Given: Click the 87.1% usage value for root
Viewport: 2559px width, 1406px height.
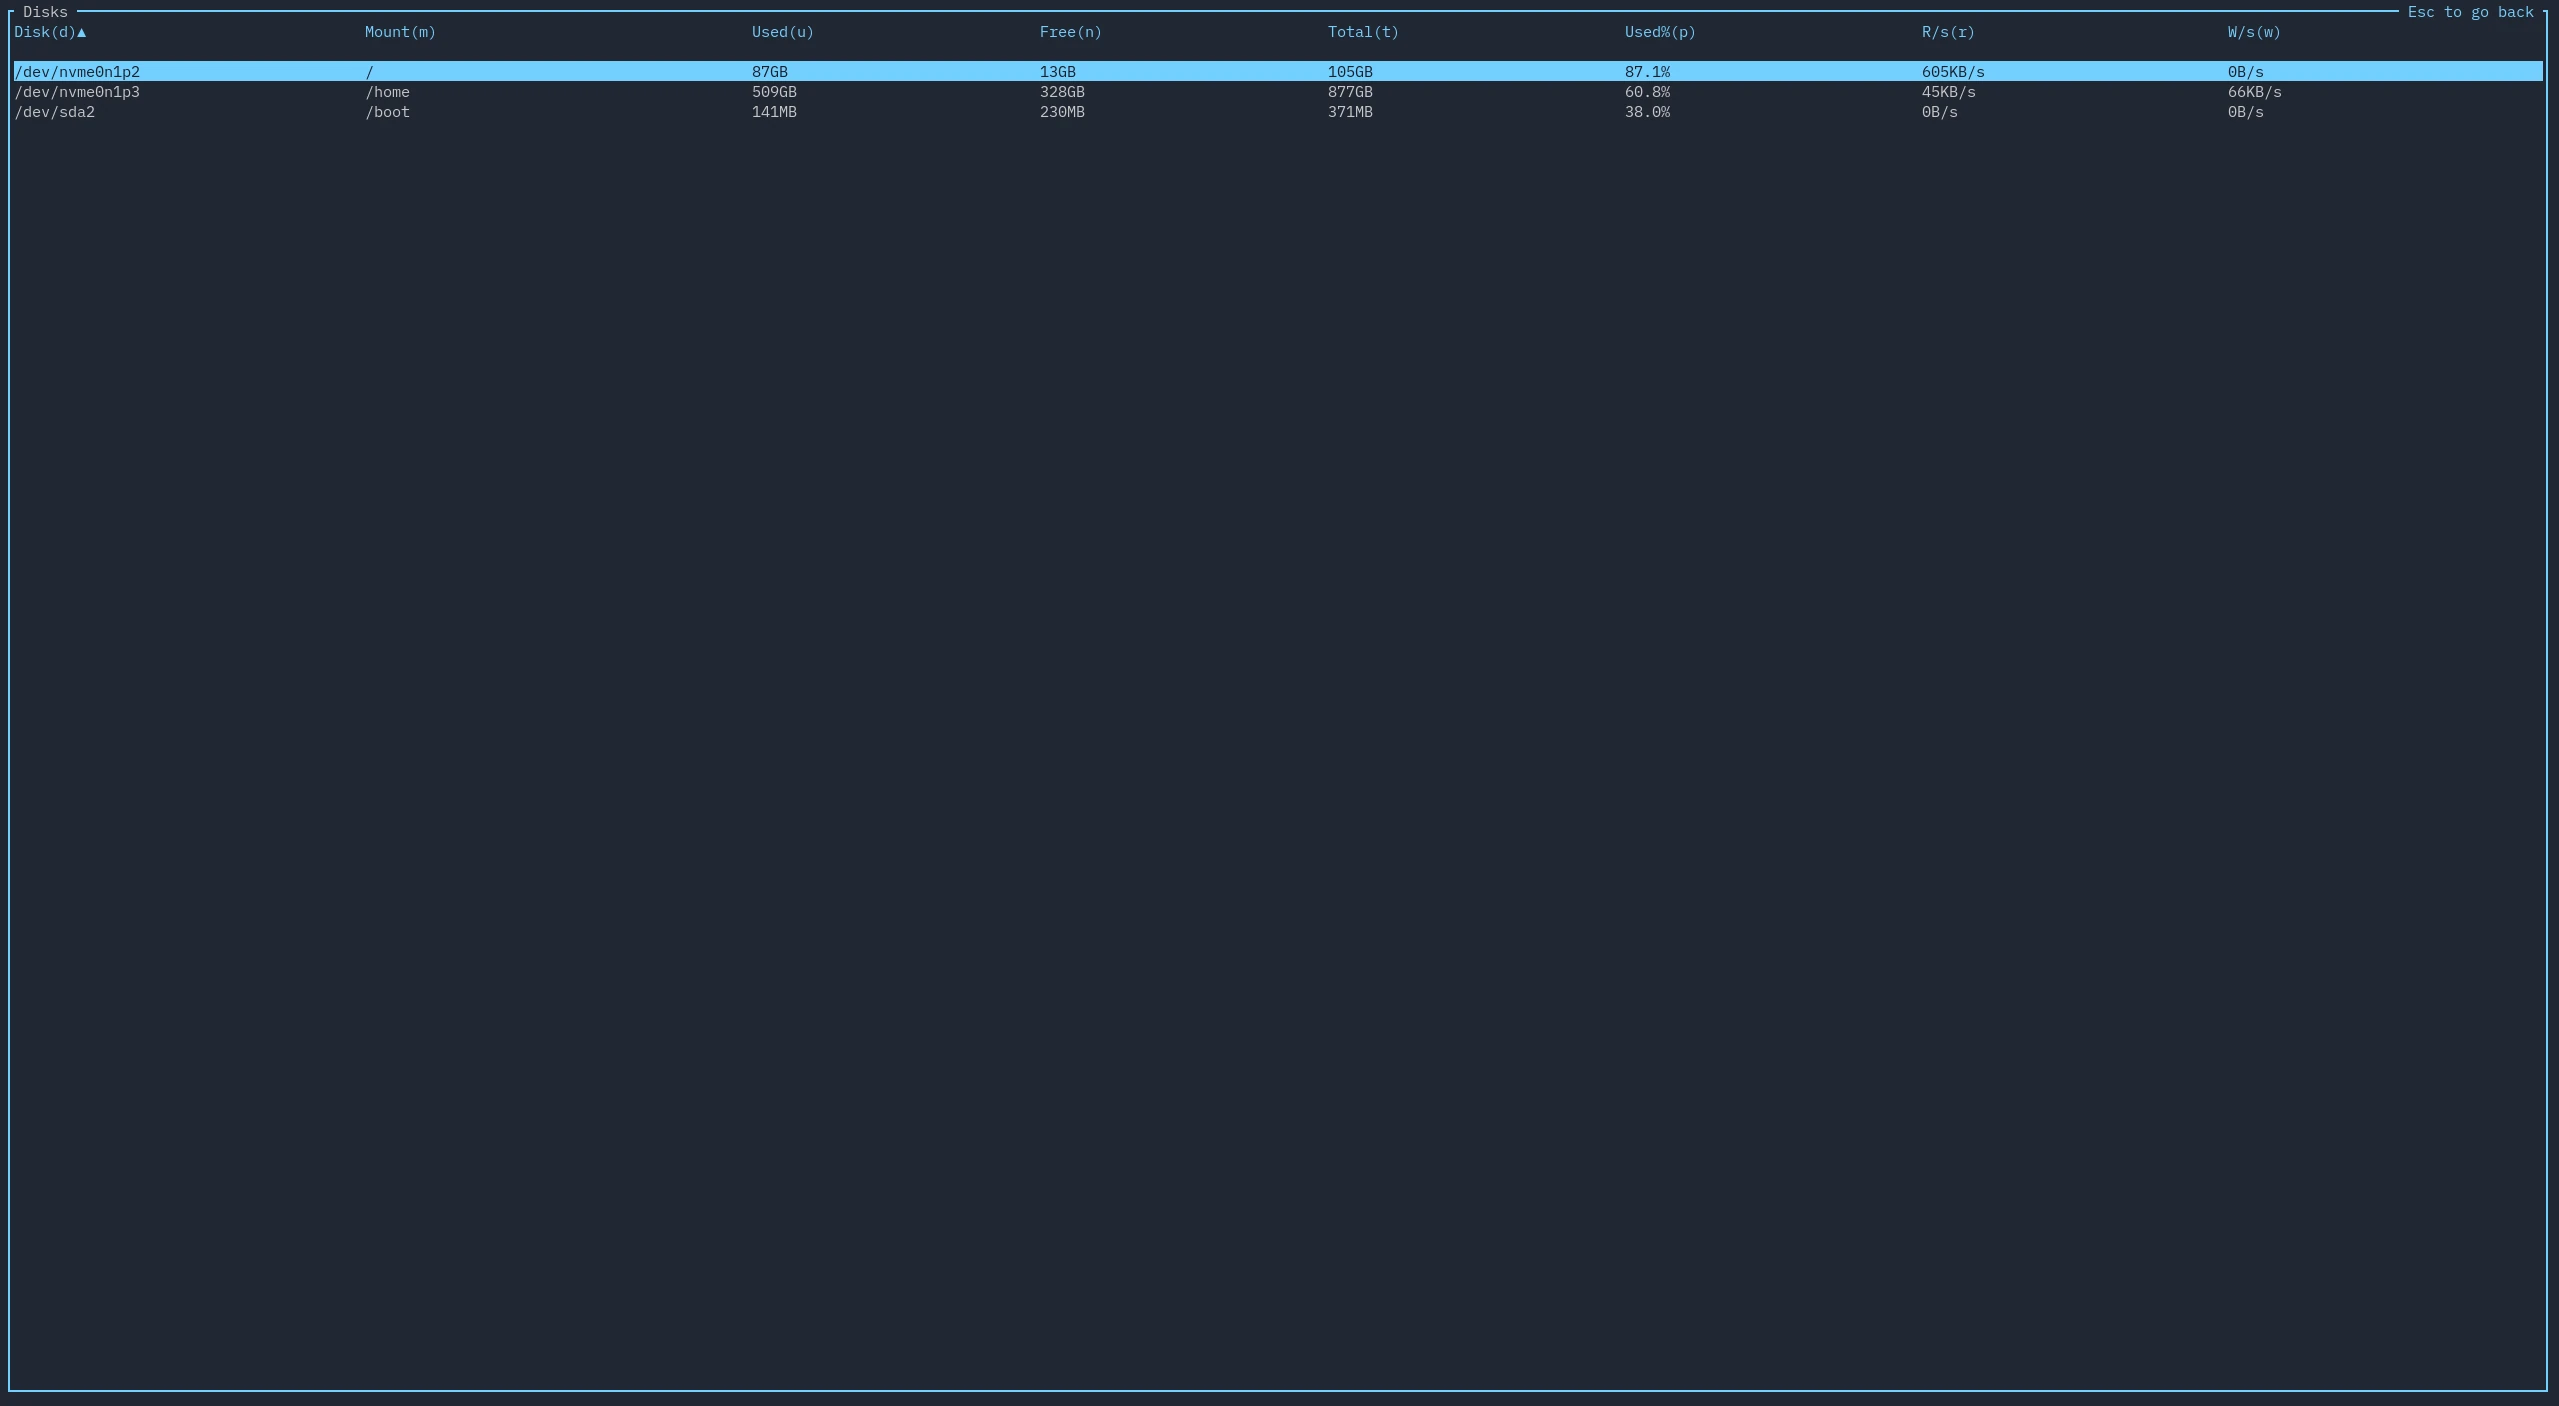Looking at the screenshot, I should [1646, 71].
